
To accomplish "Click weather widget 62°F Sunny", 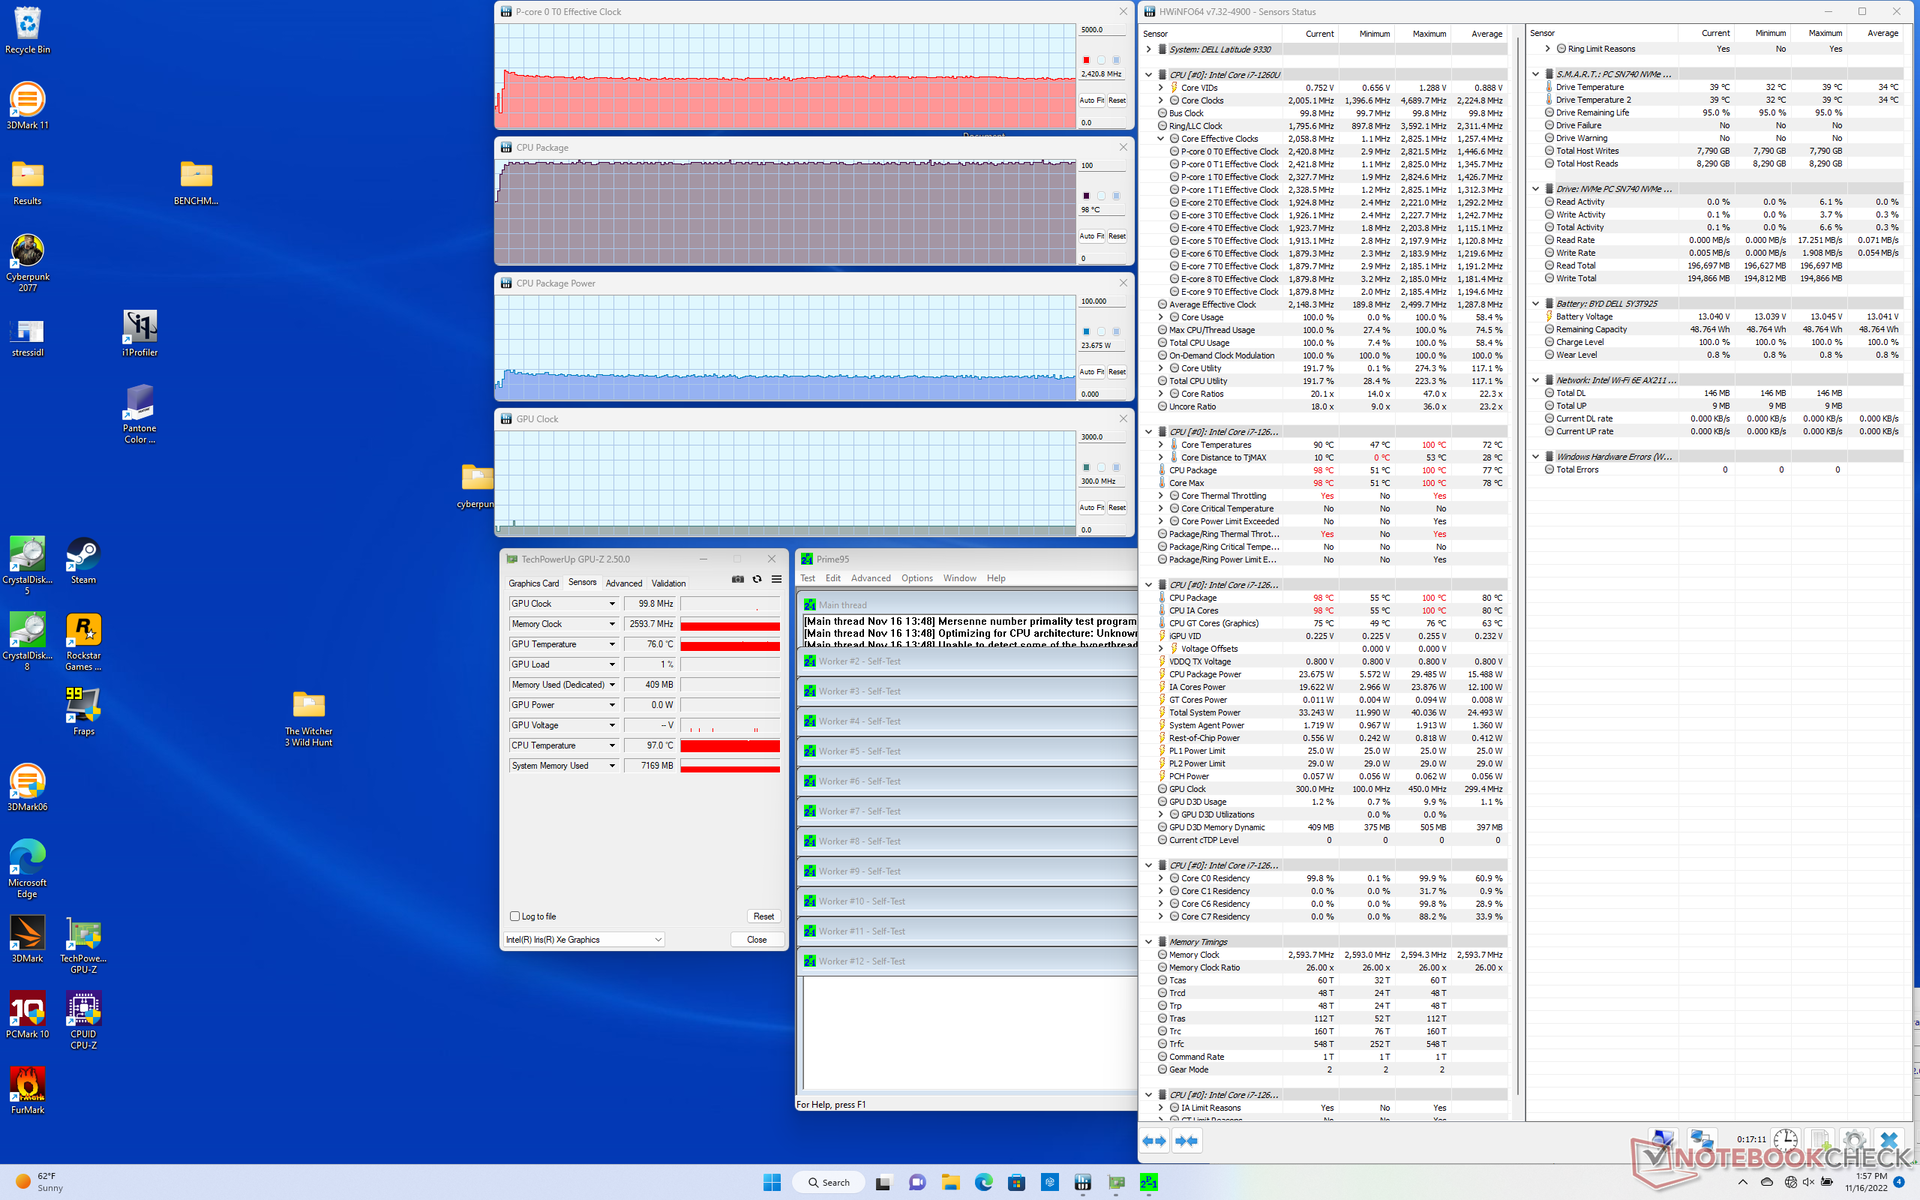I will [38, 1182].
